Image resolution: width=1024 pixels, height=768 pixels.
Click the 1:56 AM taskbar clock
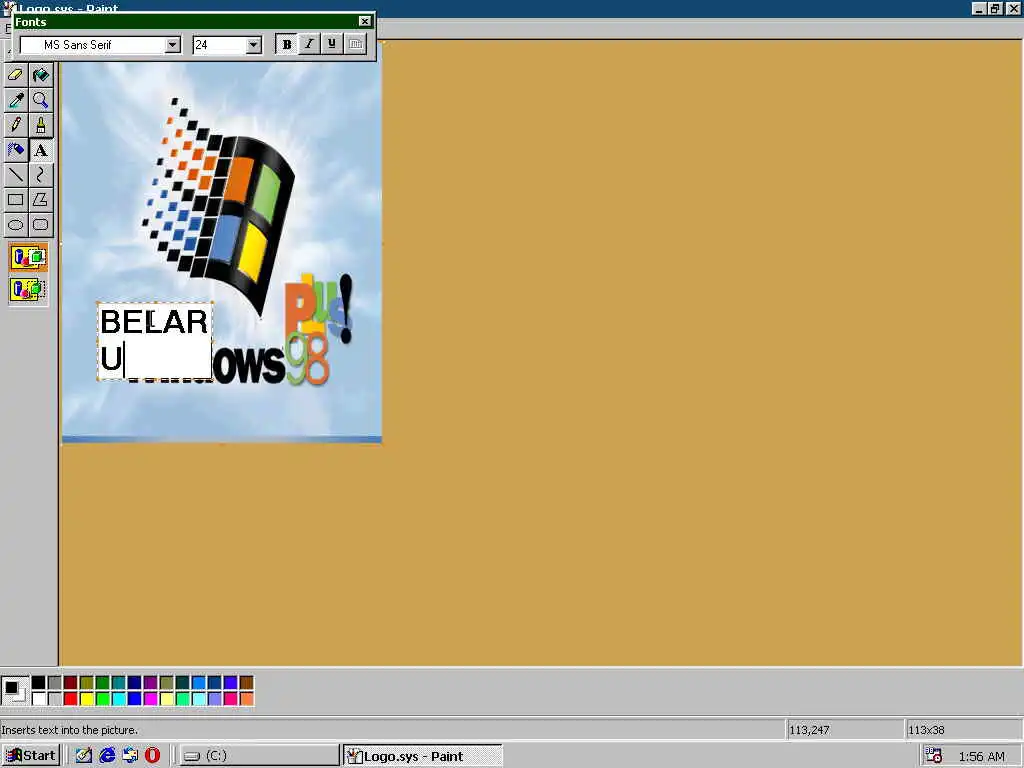point(981,756)
